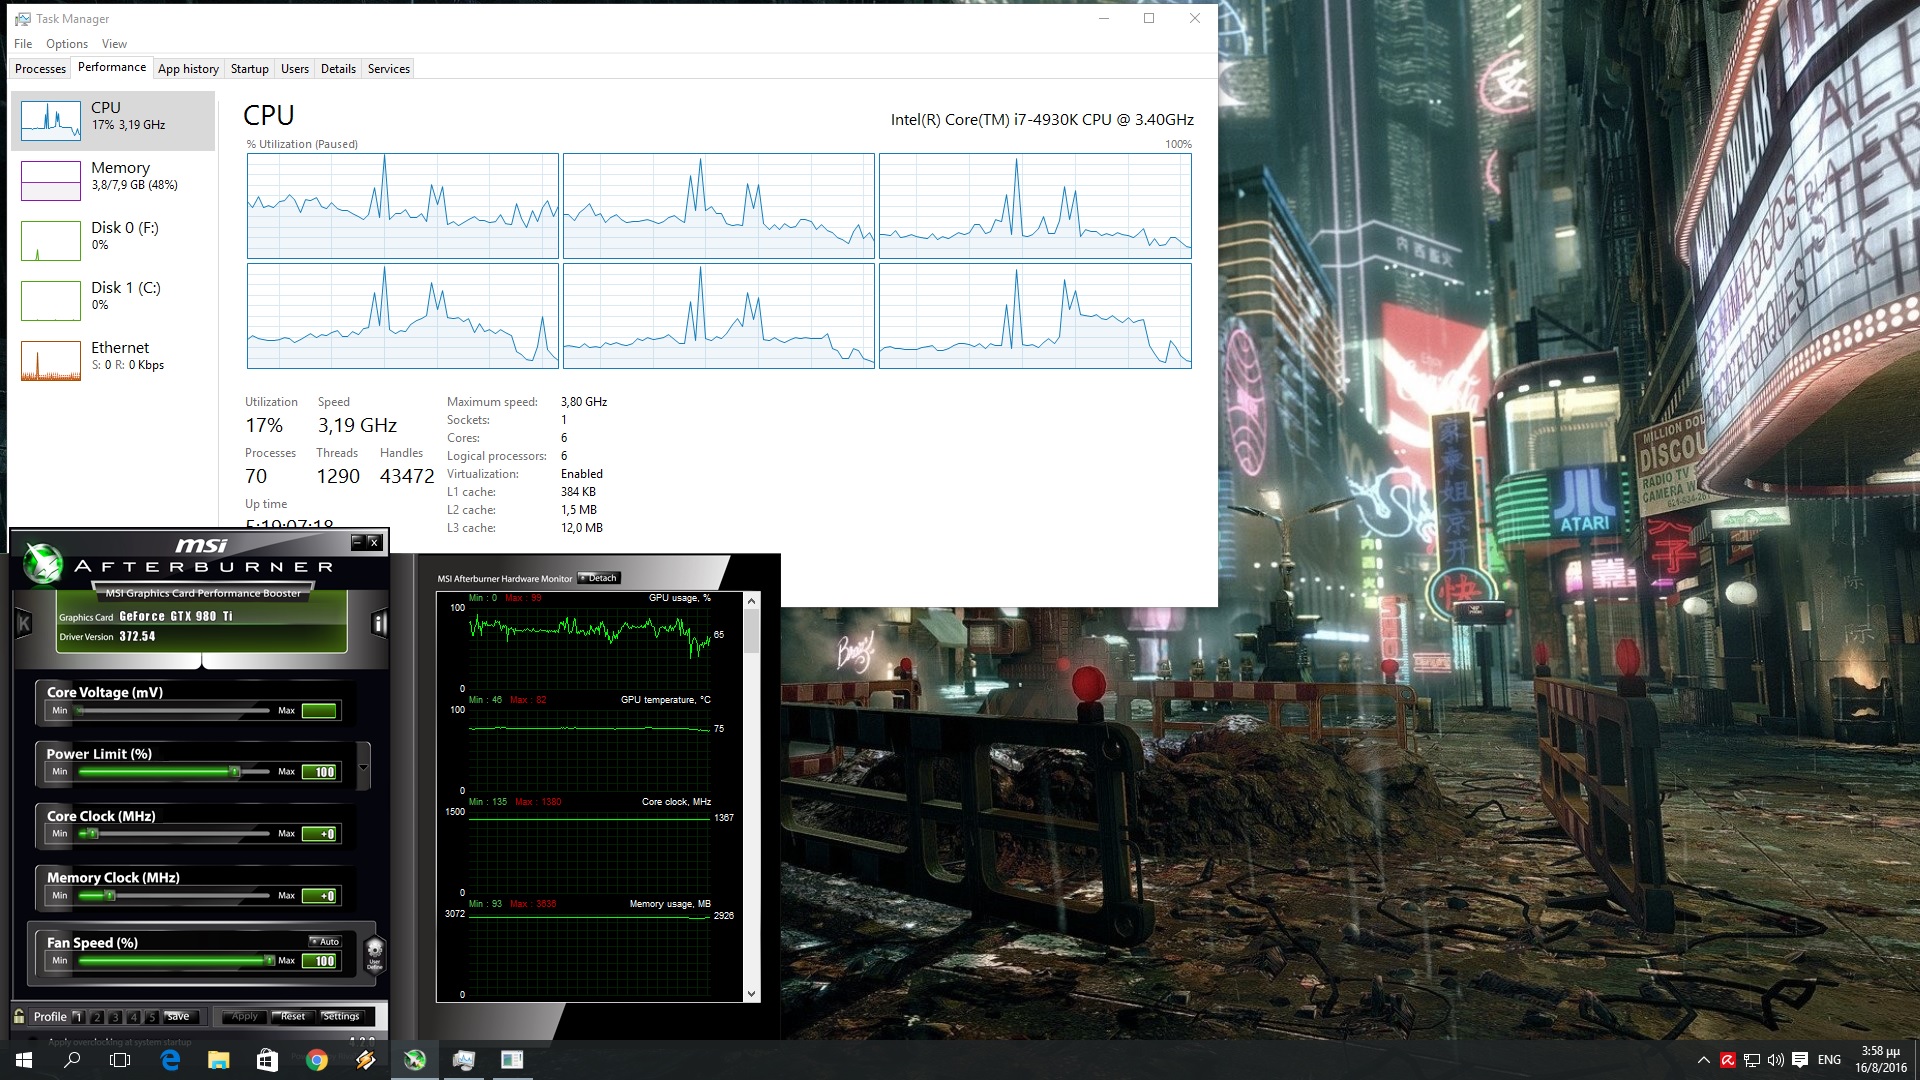1920x1080 pixels.
Task: Select profile slot 1
Action: pos(78,1017)
